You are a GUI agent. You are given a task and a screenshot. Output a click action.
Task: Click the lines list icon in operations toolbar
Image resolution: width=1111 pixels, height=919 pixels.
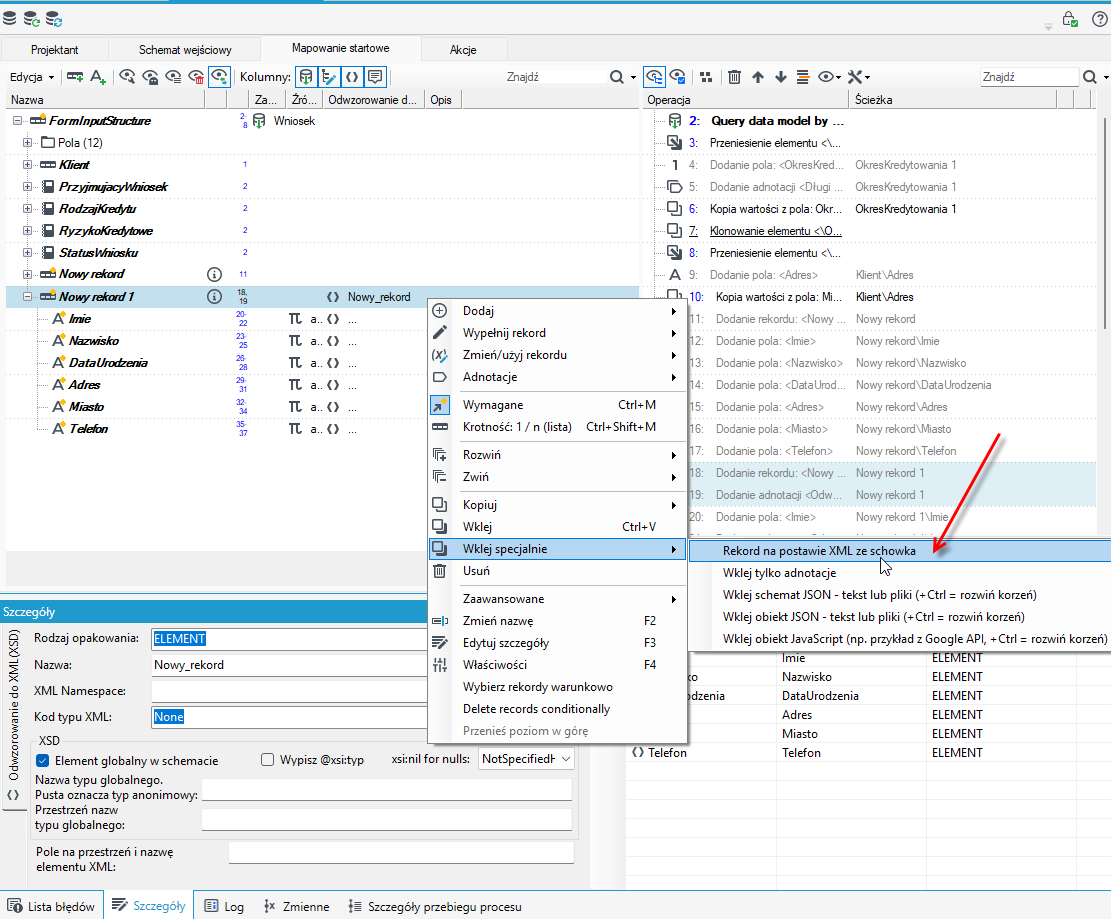pyautogui.click(x=803, y=77)
